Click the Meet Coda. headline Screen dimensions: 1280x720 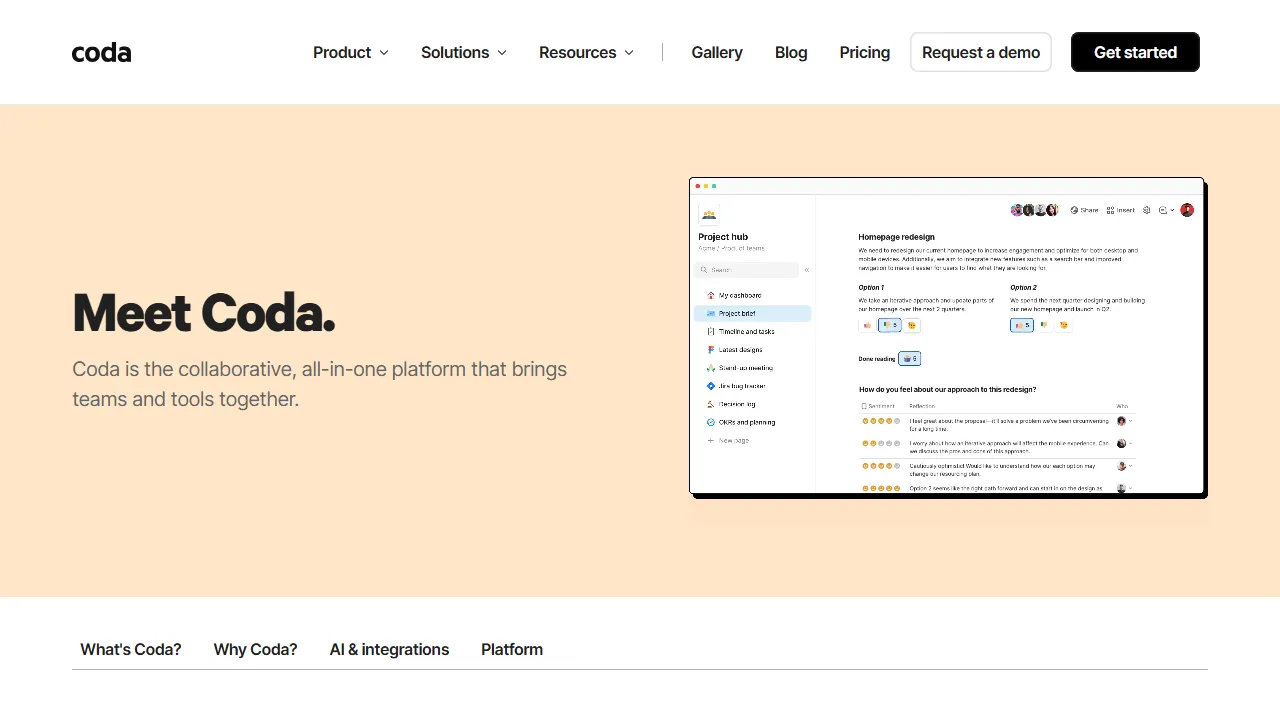[204, 312]
